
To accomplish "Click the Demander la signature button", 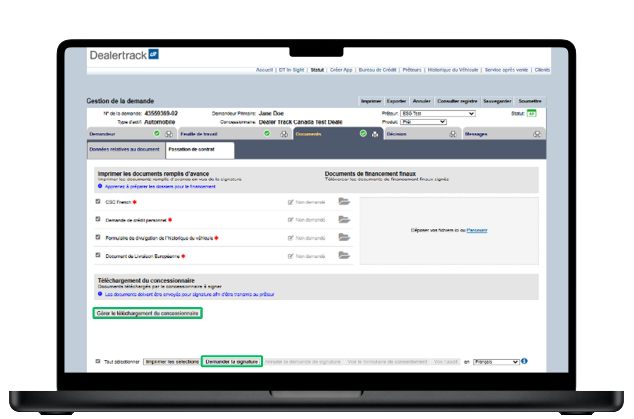I will pos(232,361).
